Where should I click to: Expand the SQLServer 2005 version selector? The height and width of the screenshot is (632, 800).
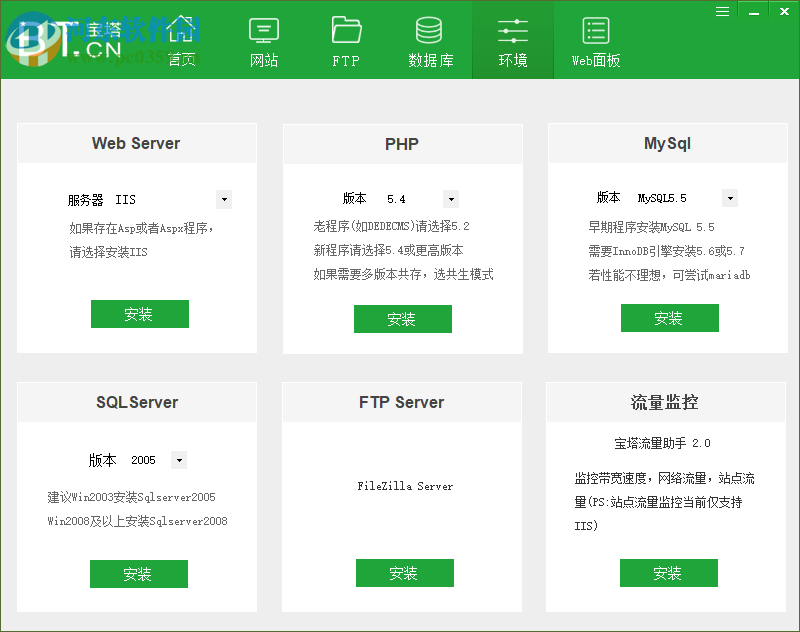(x=178, y=460)
